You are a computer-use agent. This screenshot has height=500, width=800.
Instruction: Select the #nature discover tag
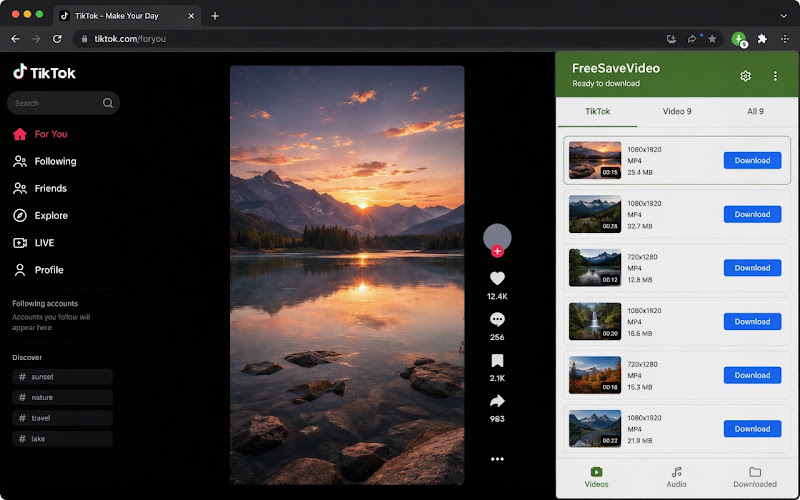[x=62, y=397]
